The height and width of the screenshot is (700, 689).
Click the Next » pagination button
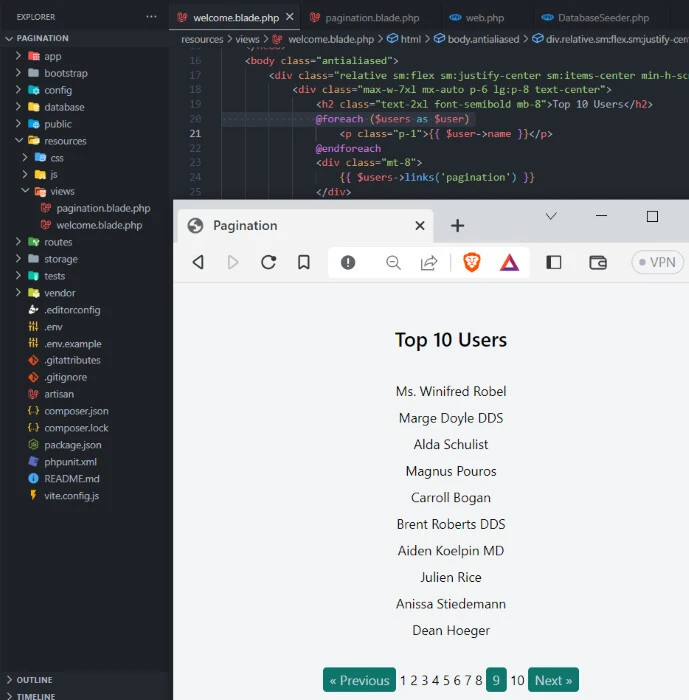[553, 680]
